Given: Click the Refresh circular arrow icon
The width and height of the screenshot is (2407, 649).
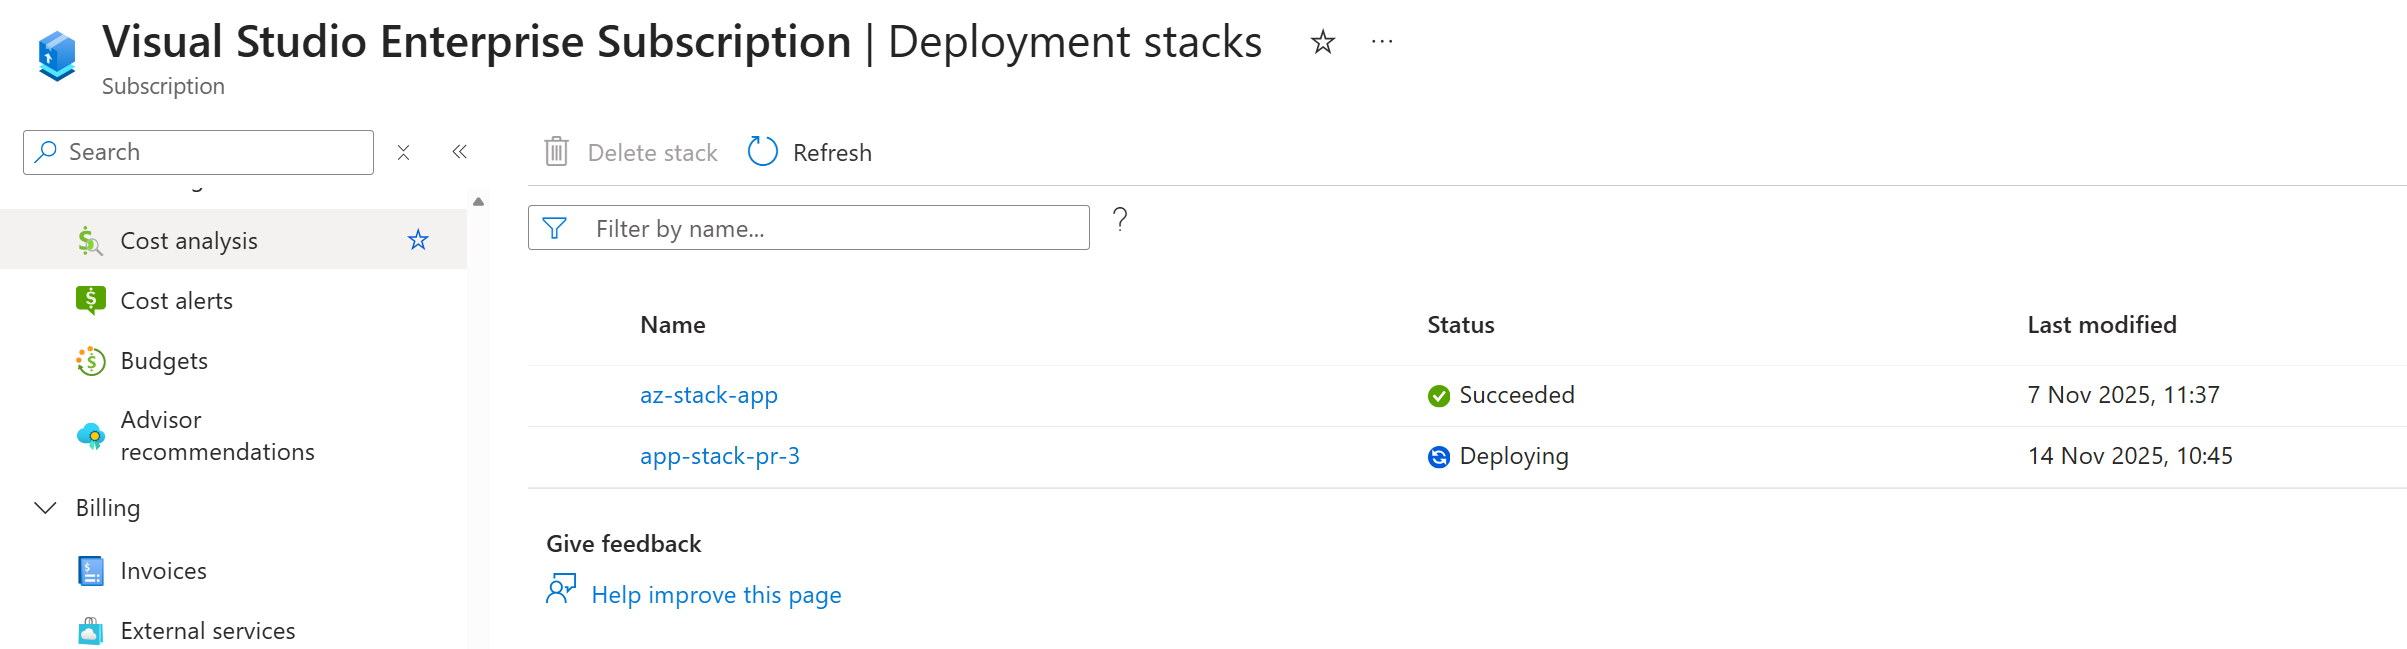Looking at the screenshot, I should [762, 152].
